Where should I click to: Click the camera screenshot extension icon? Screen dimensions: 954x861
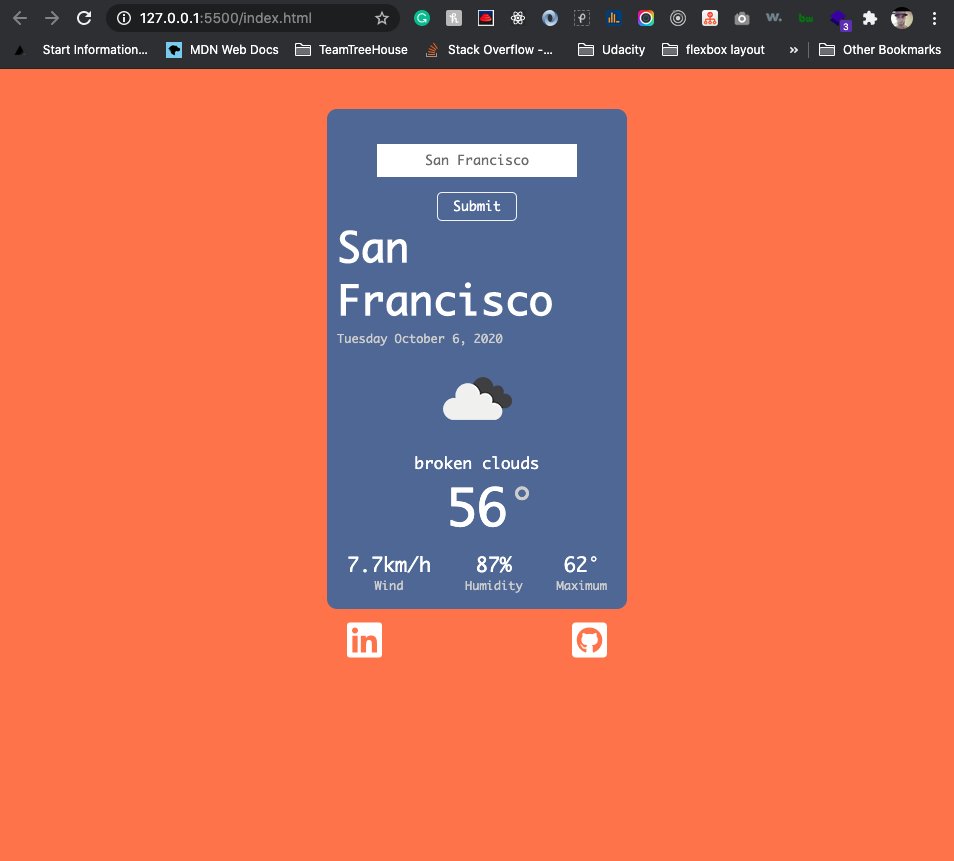click(741, 17)
